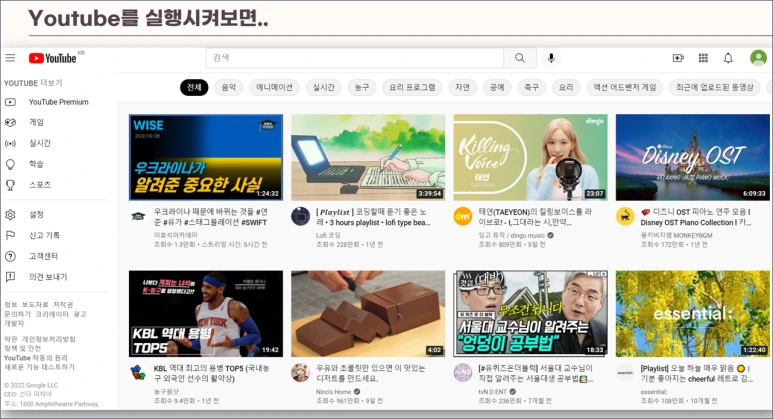
Task: Open the 이효석아카데미 channel avatar
Action: coord(139,216)
